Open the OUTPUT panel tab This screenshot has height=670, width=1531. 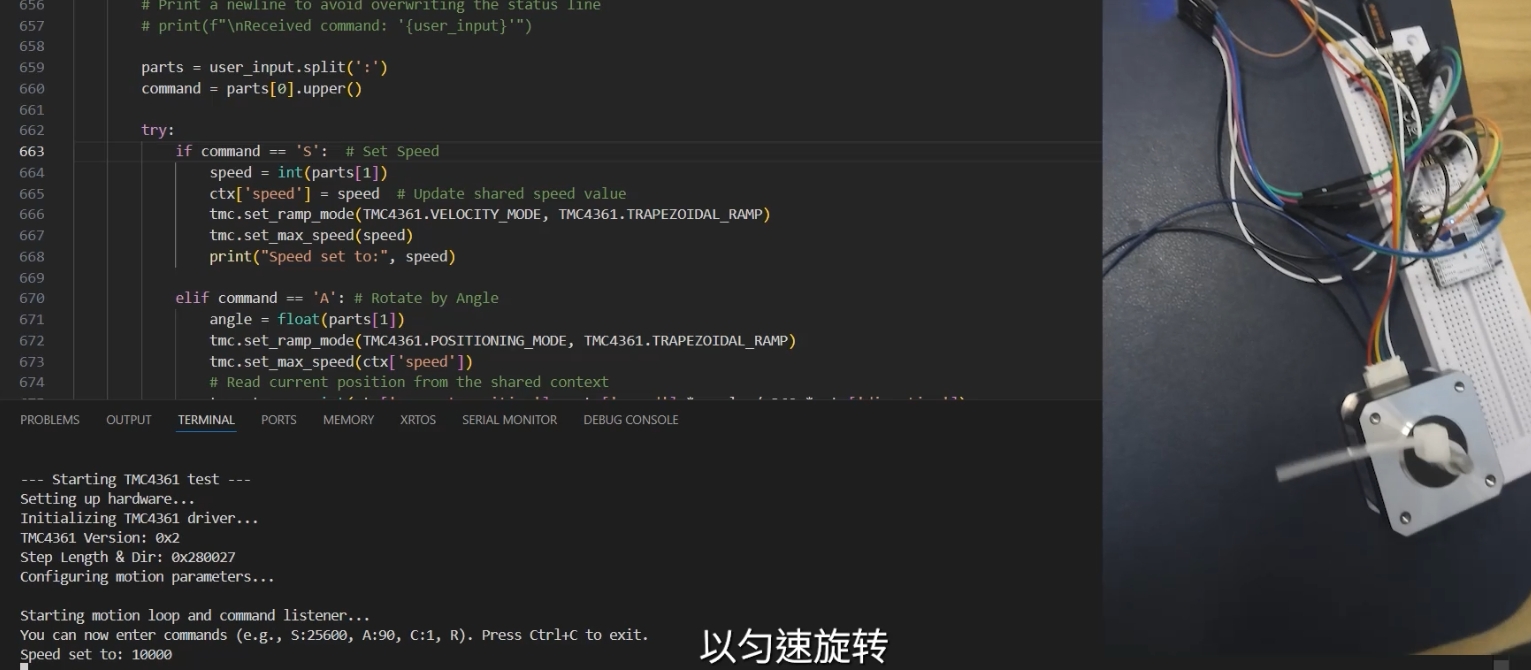point(129,420)
